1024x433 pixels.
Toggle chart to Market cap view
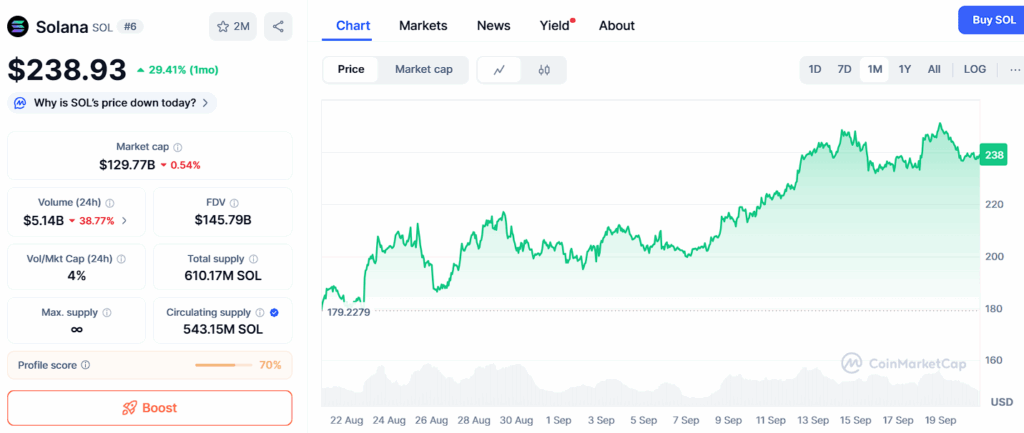pos(423,69)
